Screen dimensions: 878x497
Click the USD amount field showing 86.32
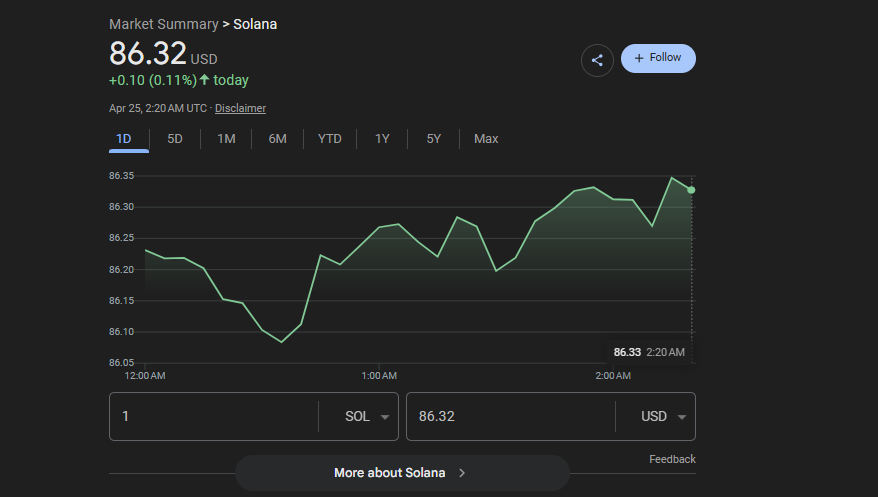pyautogui.click(x=509, y=417)
